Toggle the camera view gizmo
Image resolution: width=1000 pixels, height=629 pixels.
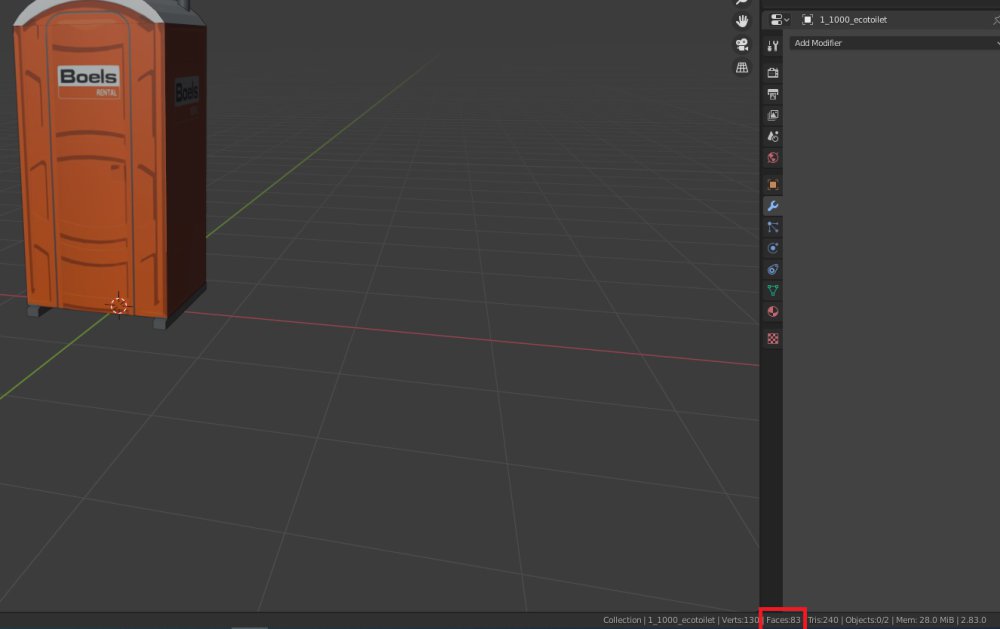click(x=742, y=45)
